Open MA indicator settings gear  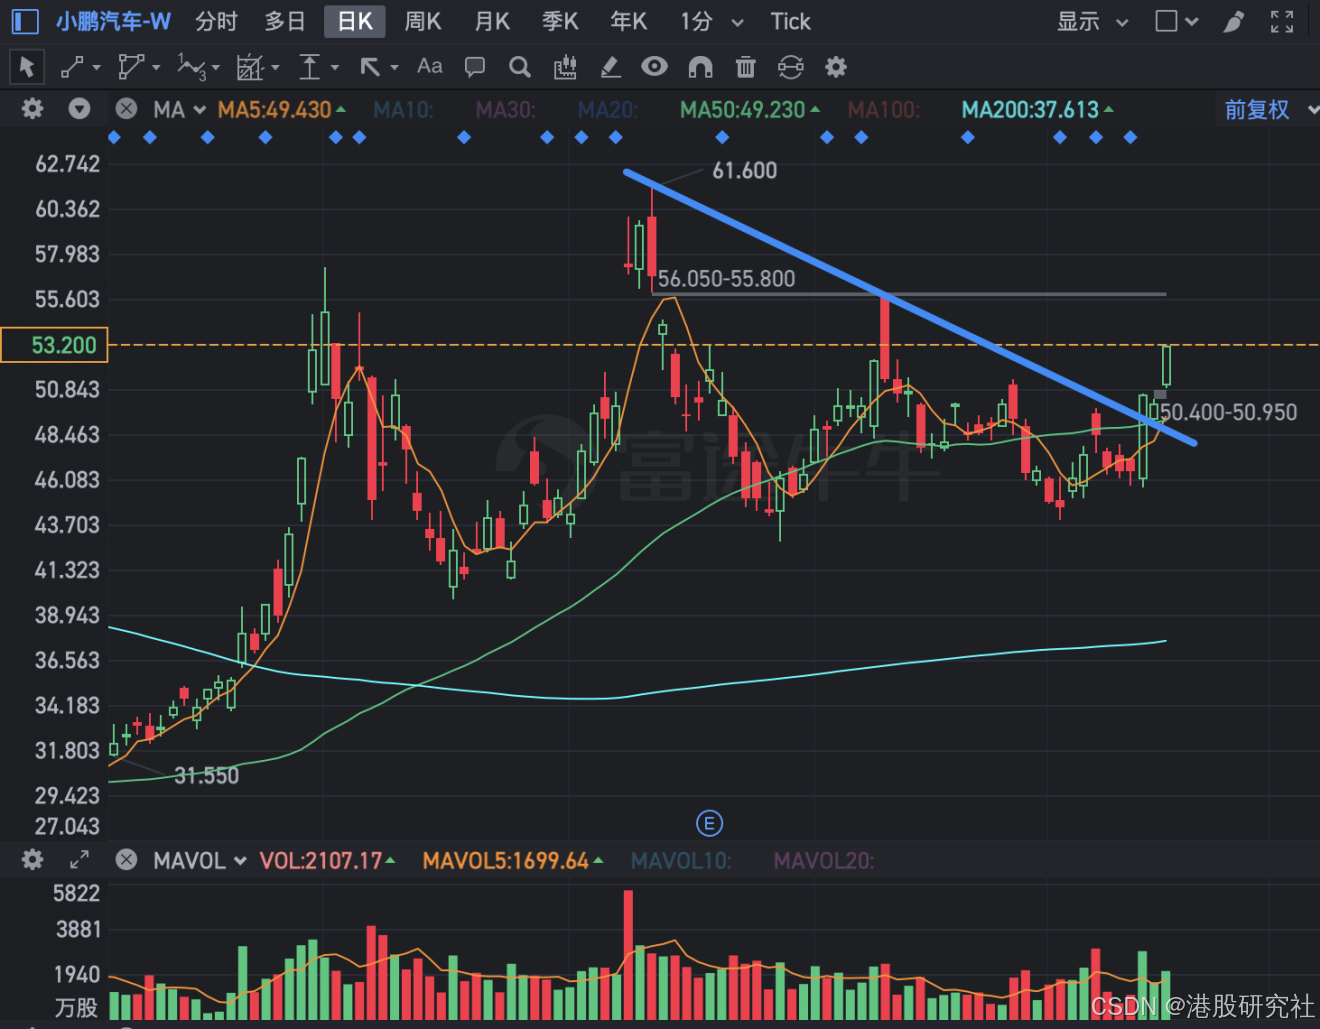point(33,108)
